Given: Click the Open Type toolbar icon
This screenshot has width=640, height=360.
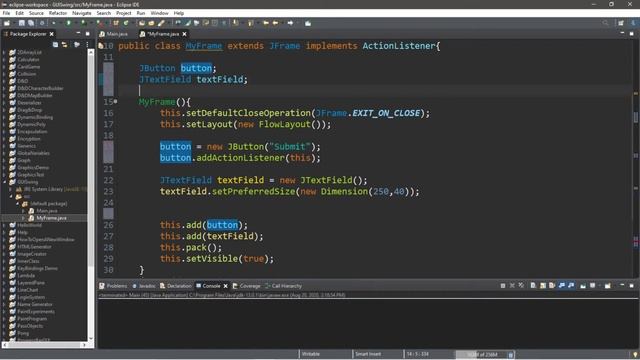Looking at the screenshot, I should pyautogui.click(x=142, y=23).
